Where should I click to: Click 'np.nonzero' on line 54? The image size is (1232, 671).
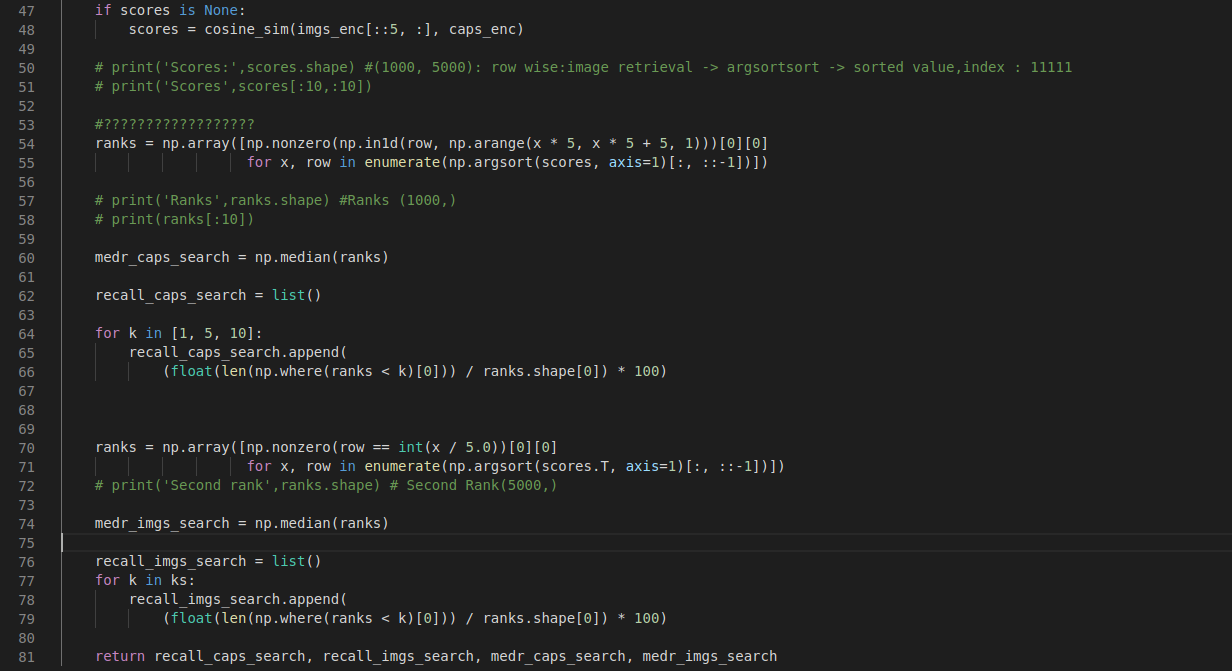[x=290, y=143]
